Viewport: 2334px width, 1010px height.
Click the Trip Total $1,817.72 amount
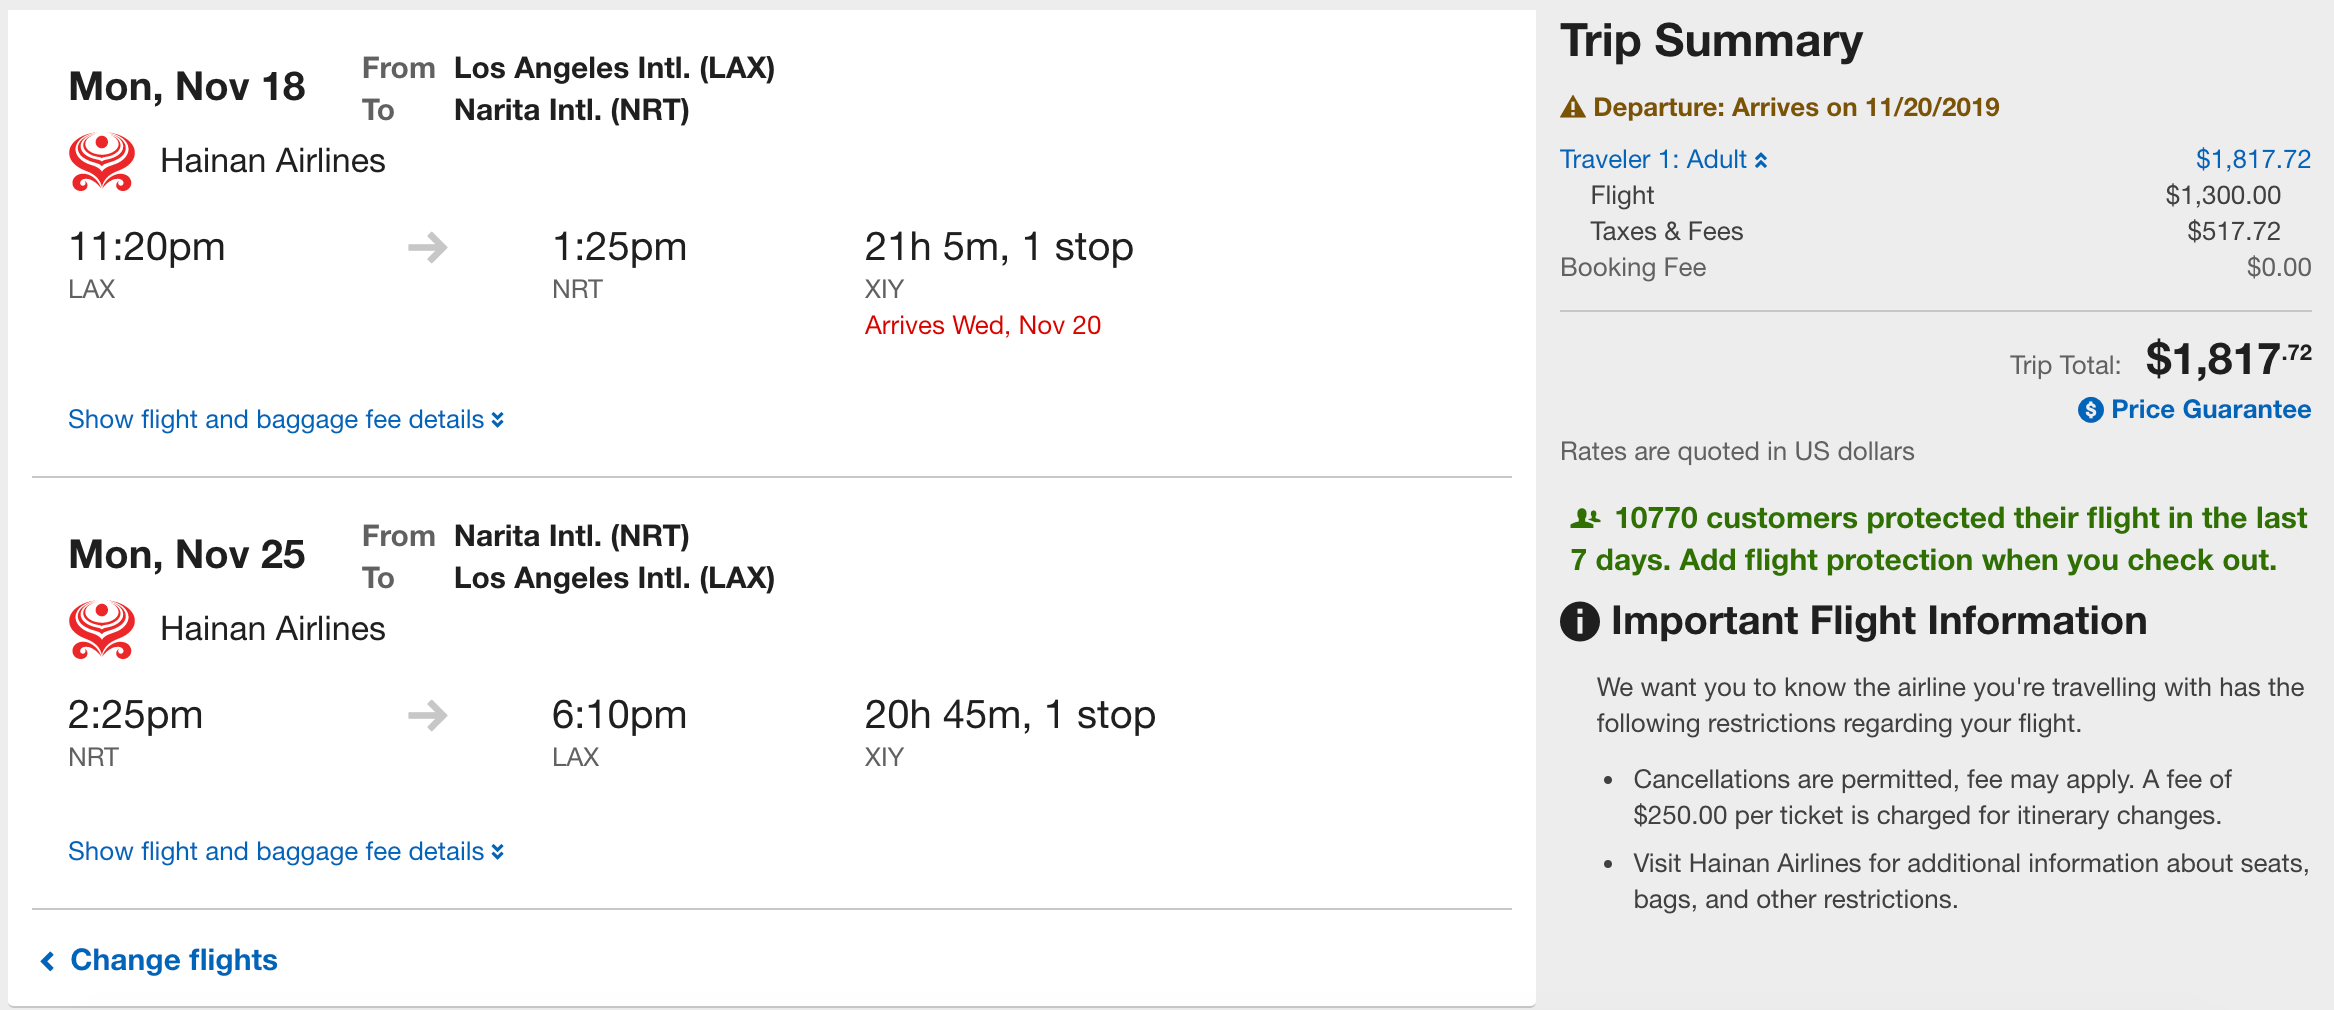(2229, 359)
